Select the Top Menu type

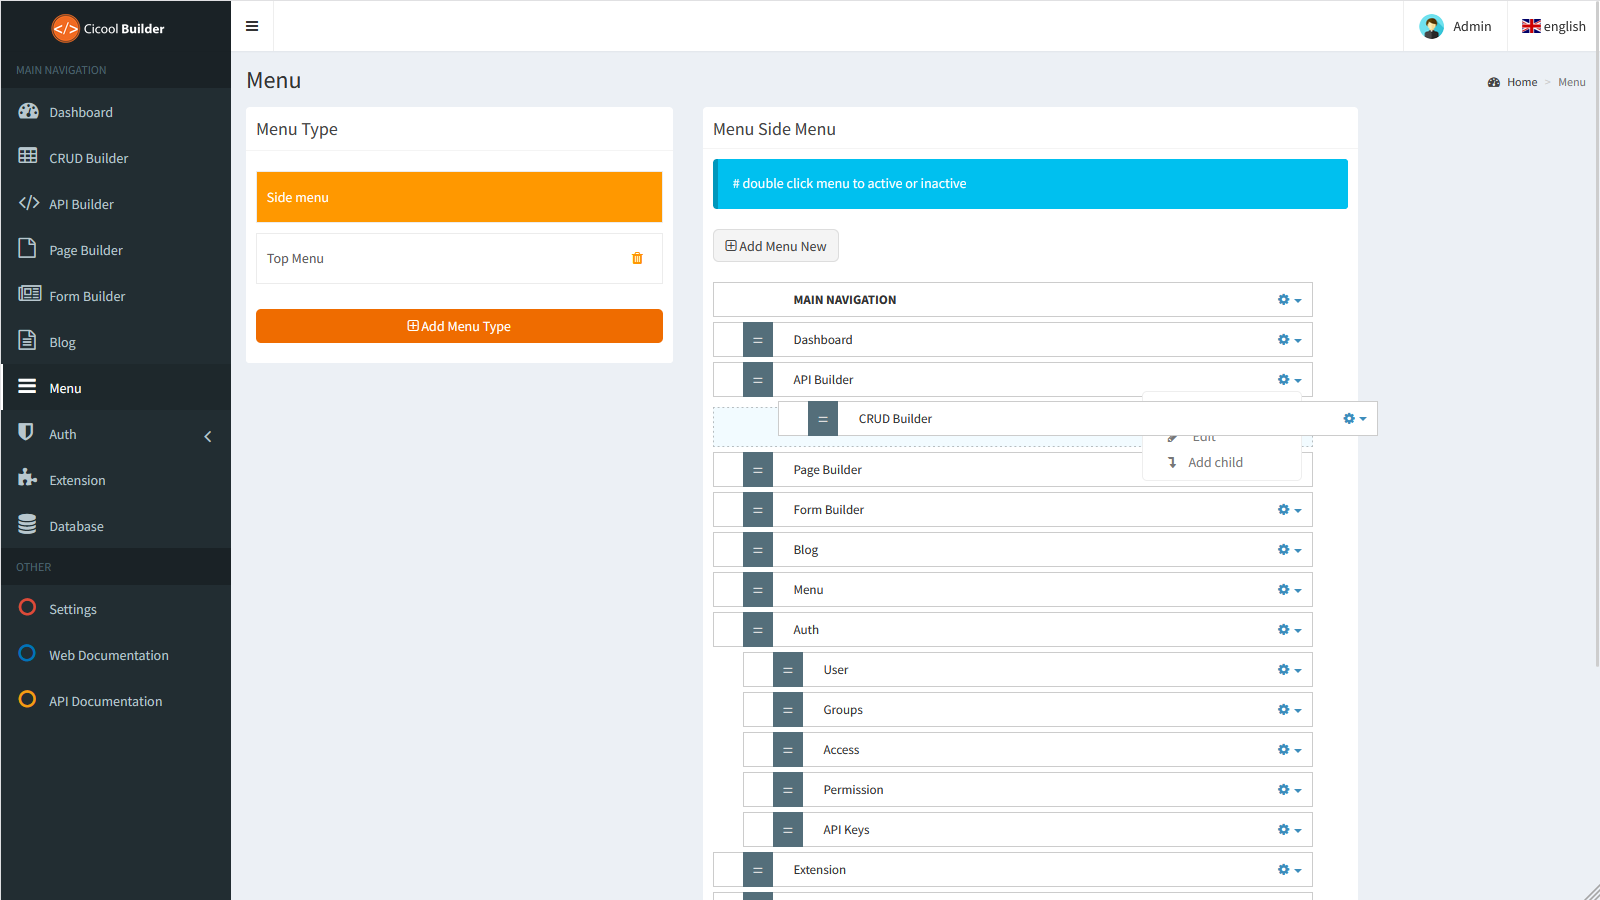tap(459, 258)
